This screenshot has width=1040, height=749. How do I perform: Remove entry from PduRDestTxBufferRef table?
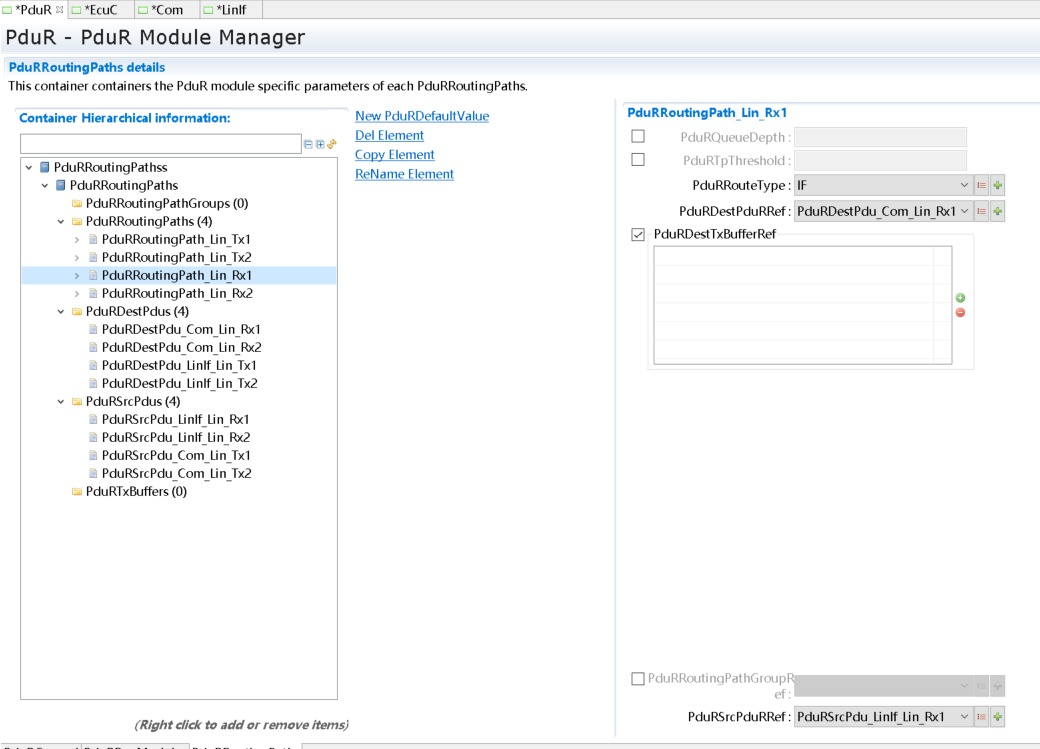click(x=960, y=312)
